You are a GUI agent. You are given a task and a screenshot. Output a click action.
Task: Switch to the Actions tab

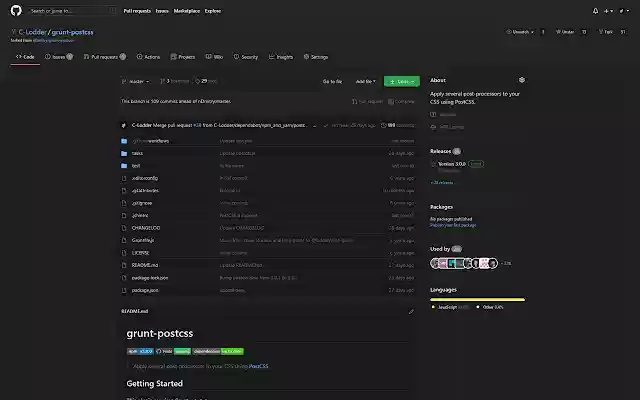148,57
